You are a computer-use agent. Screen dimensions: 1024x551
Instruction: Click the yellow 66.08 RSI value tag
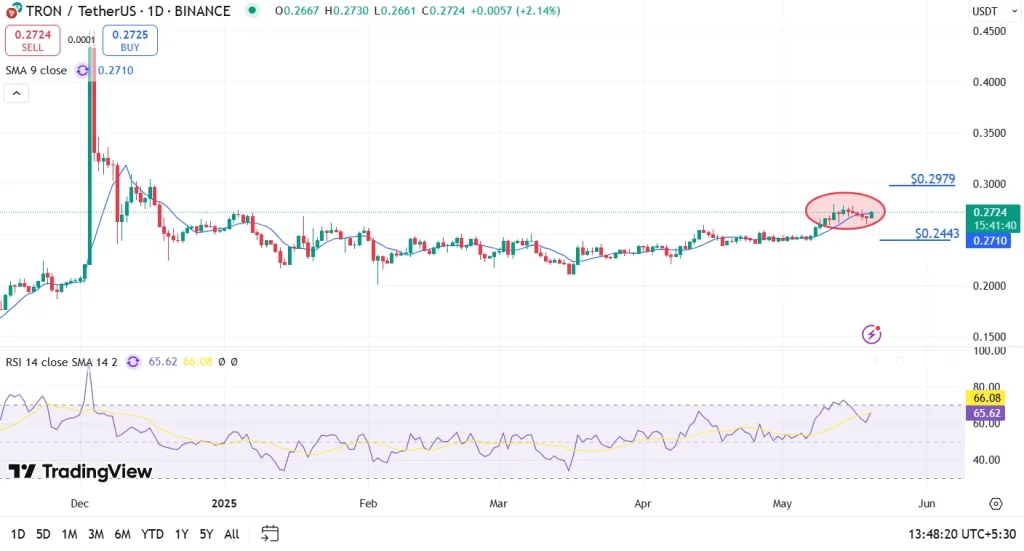pyautogui.click(x=986, y=398)
